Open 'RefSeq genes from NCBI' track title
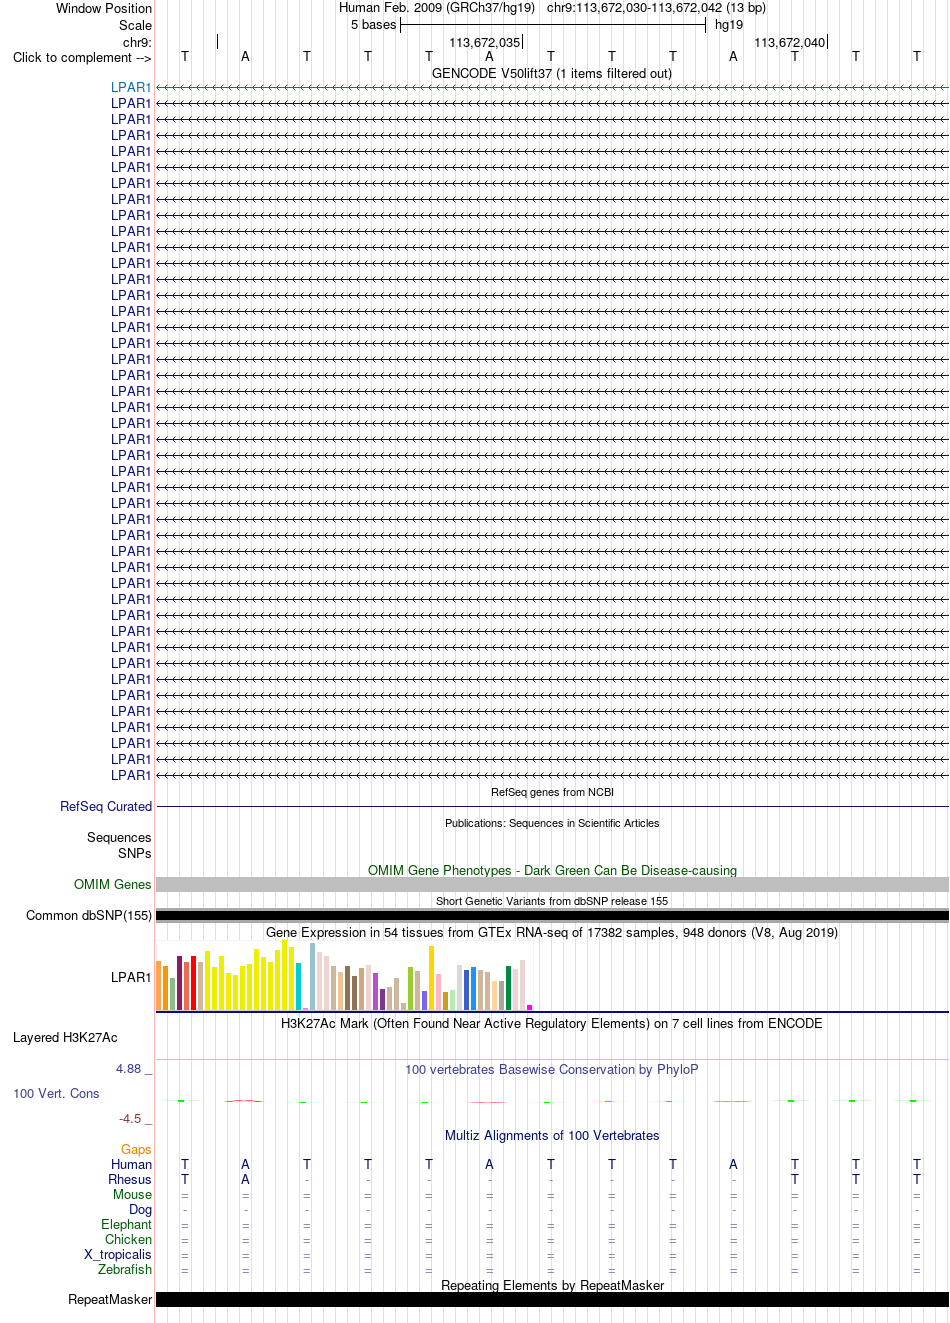This screenshot has height=1323, width=950. point(552,792)
